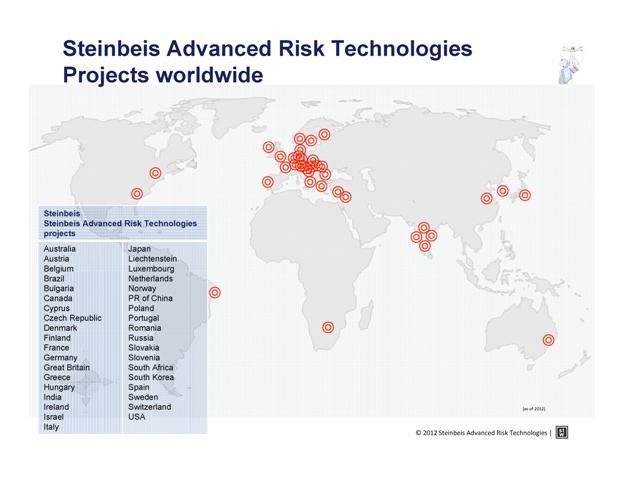The width and height of the screenshot is (623, 480).
Task: Select 'Japan' in the country list
Action: (x=139, y=249)
